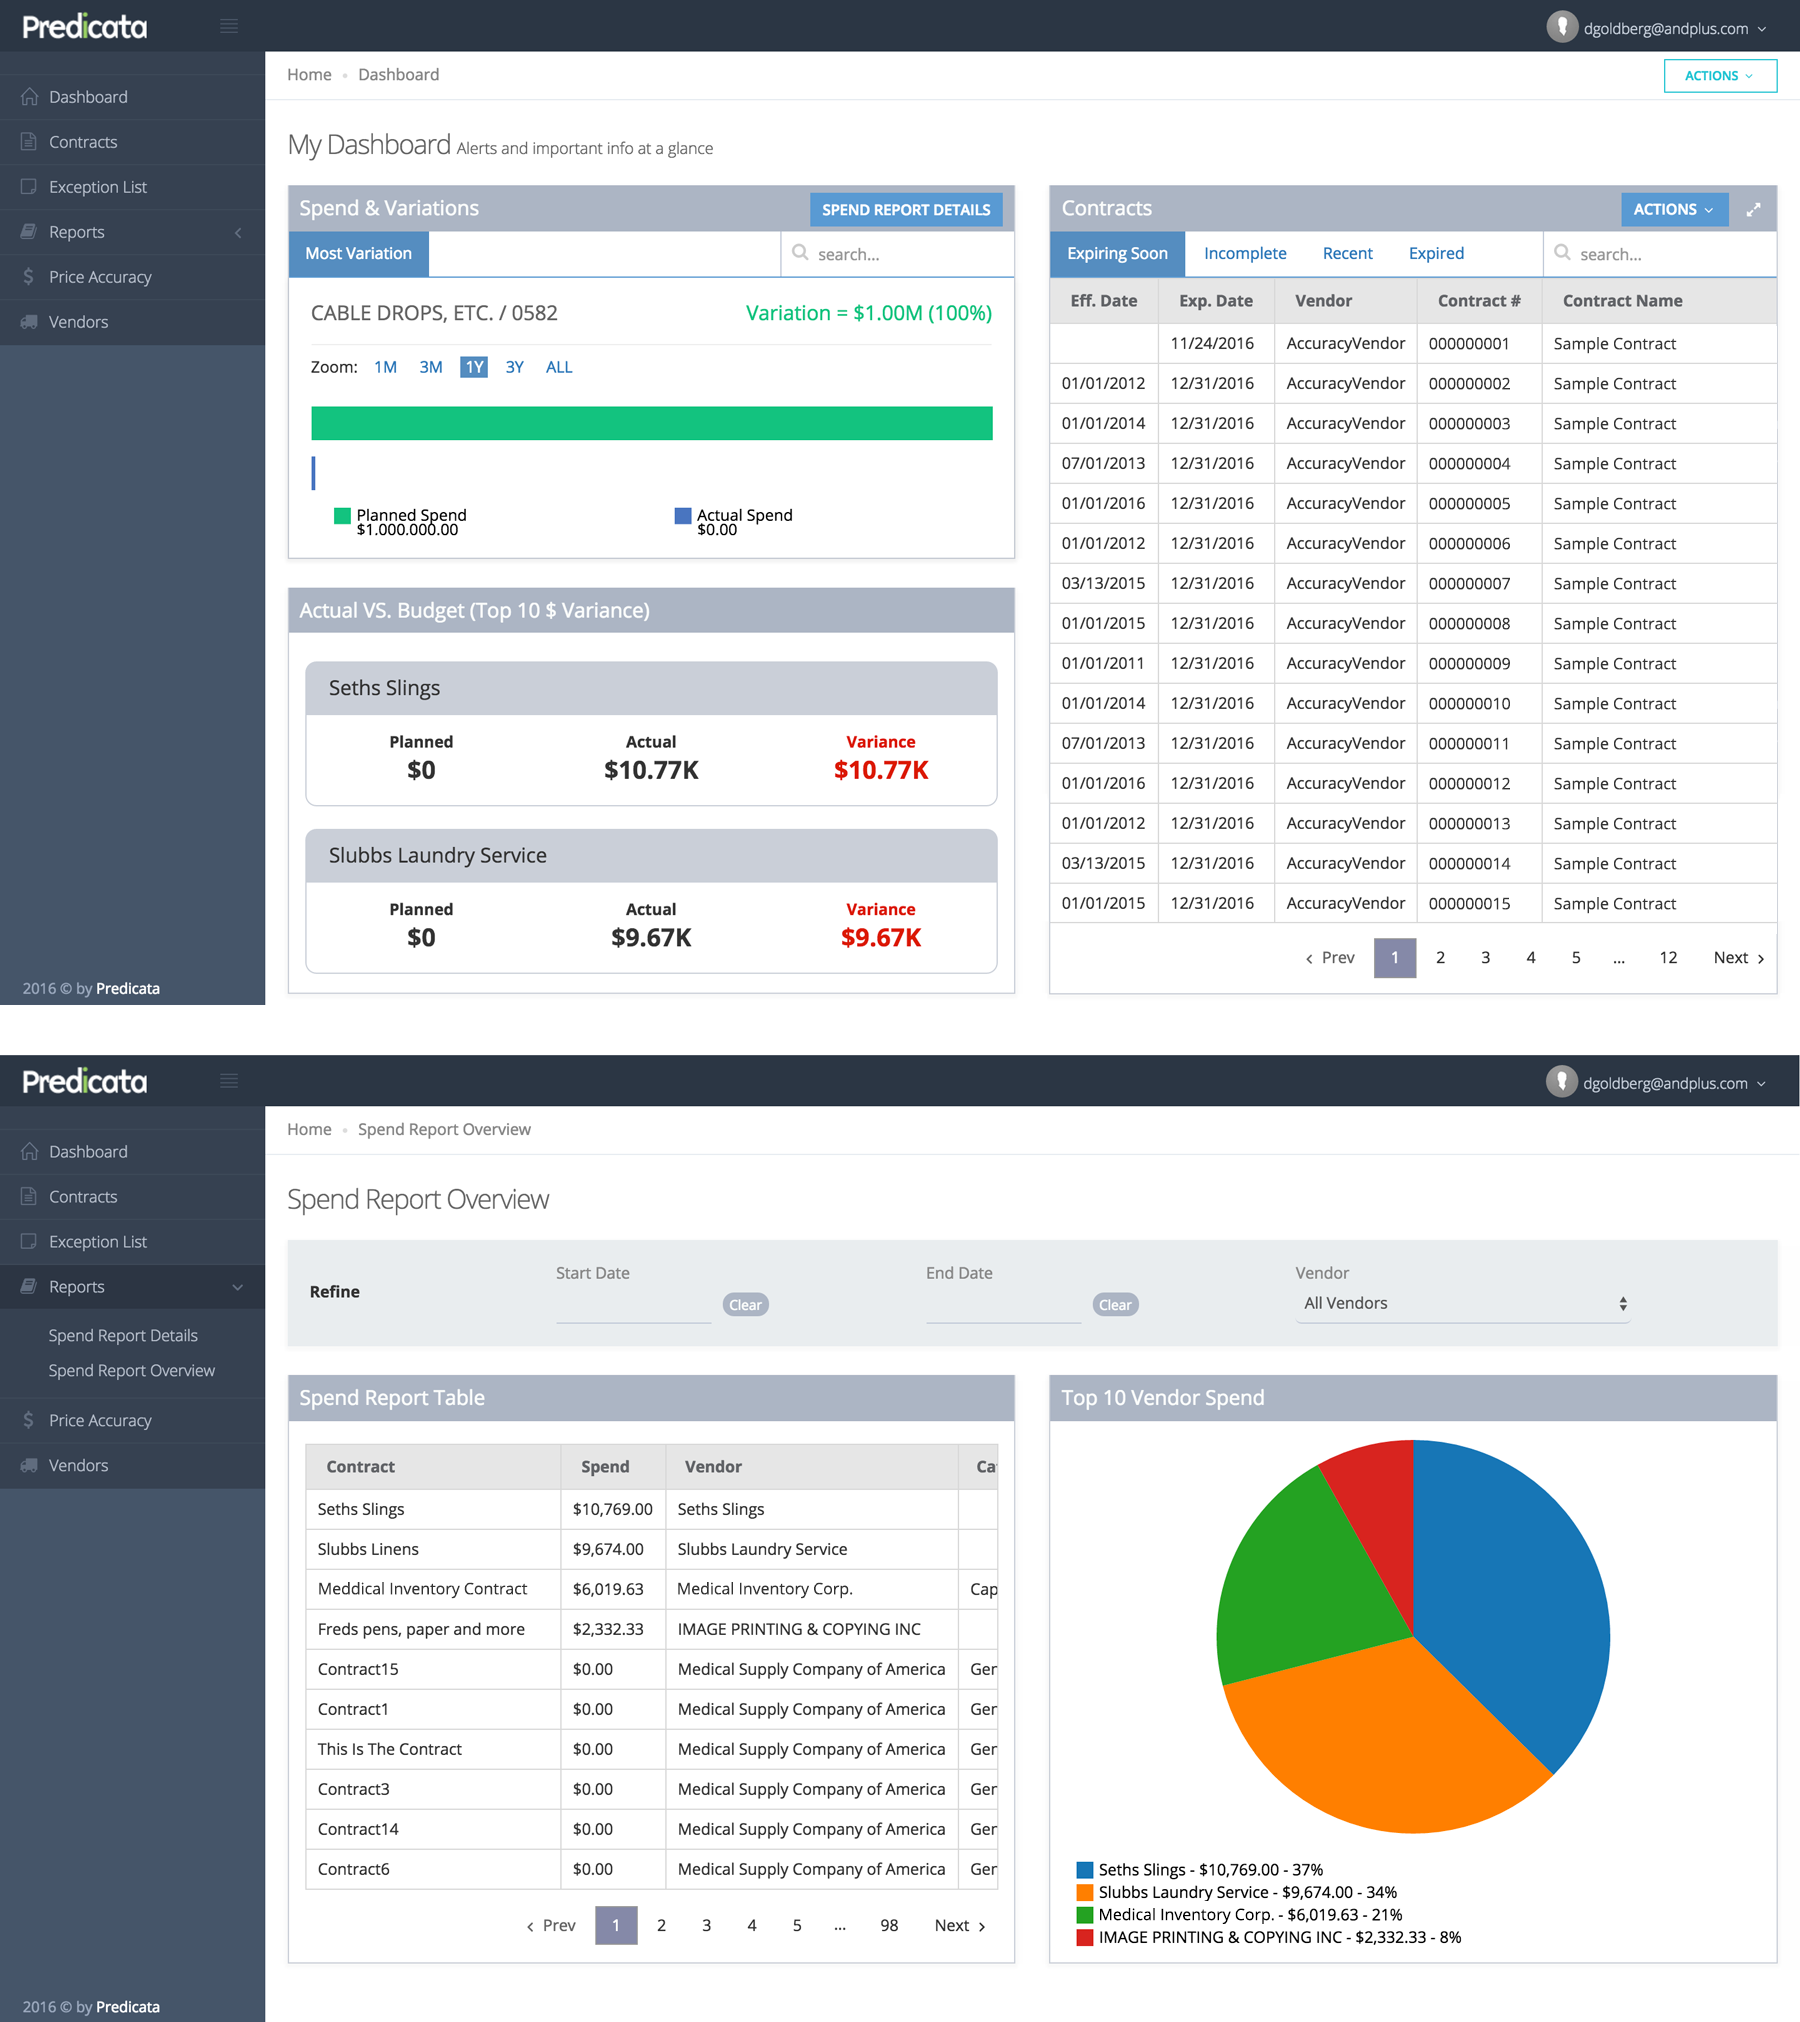Screen dimensions: 1800x2022
Task: Click green Planned Spend legend swatch
Action: 342,516
